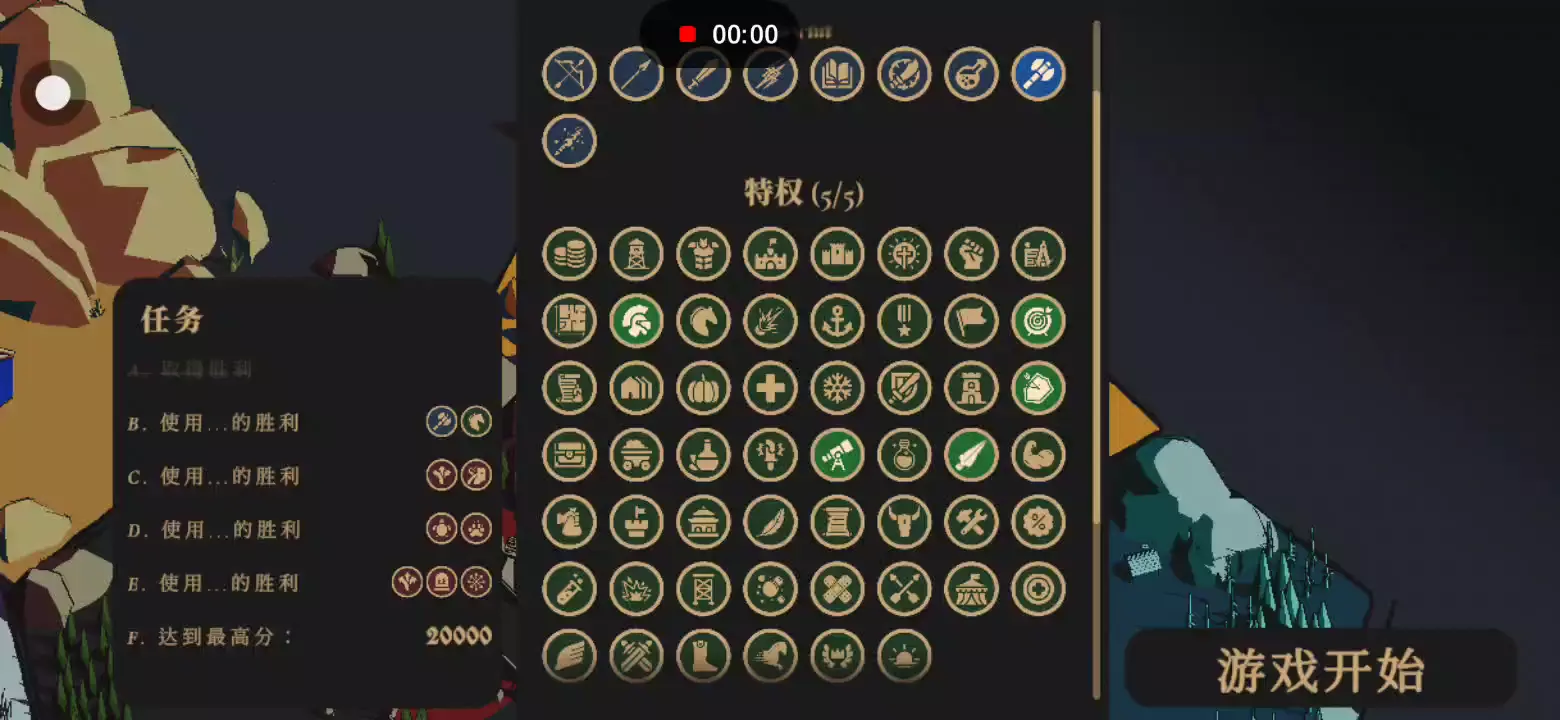Tap the white floating assistive dot
The height and width of the screenshot is (720, 1560).
(x=53, y=93)
